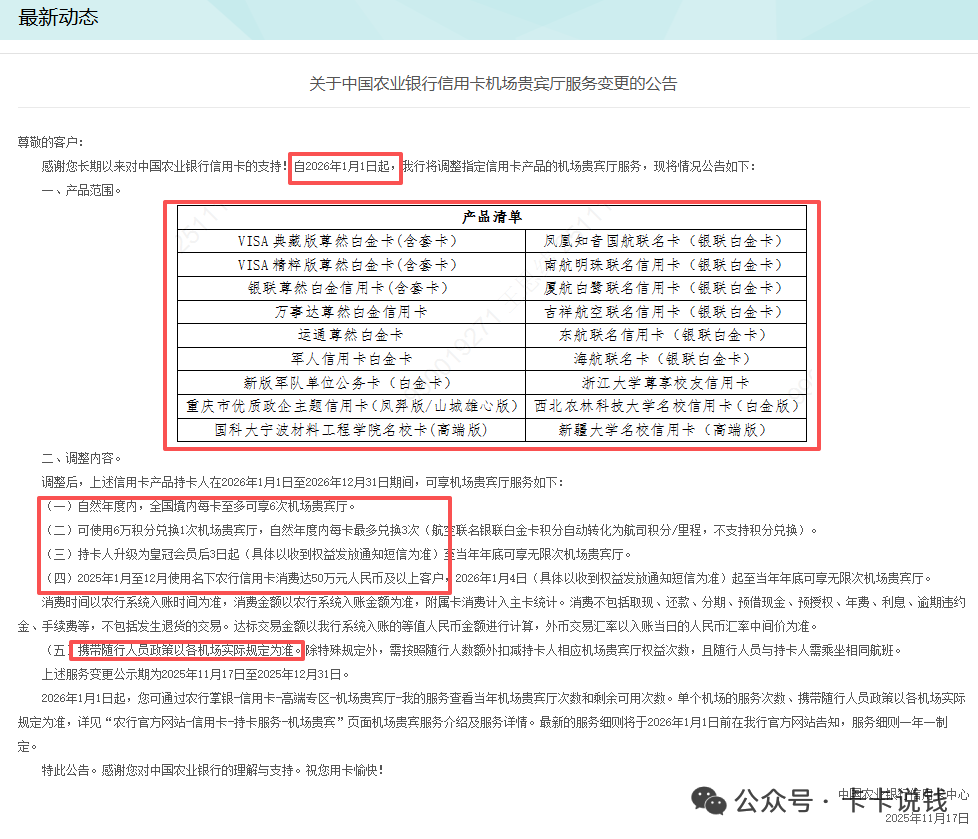Click the 最新动态 section header
This screenshot has width=978, height=839.
pos(58,17)
